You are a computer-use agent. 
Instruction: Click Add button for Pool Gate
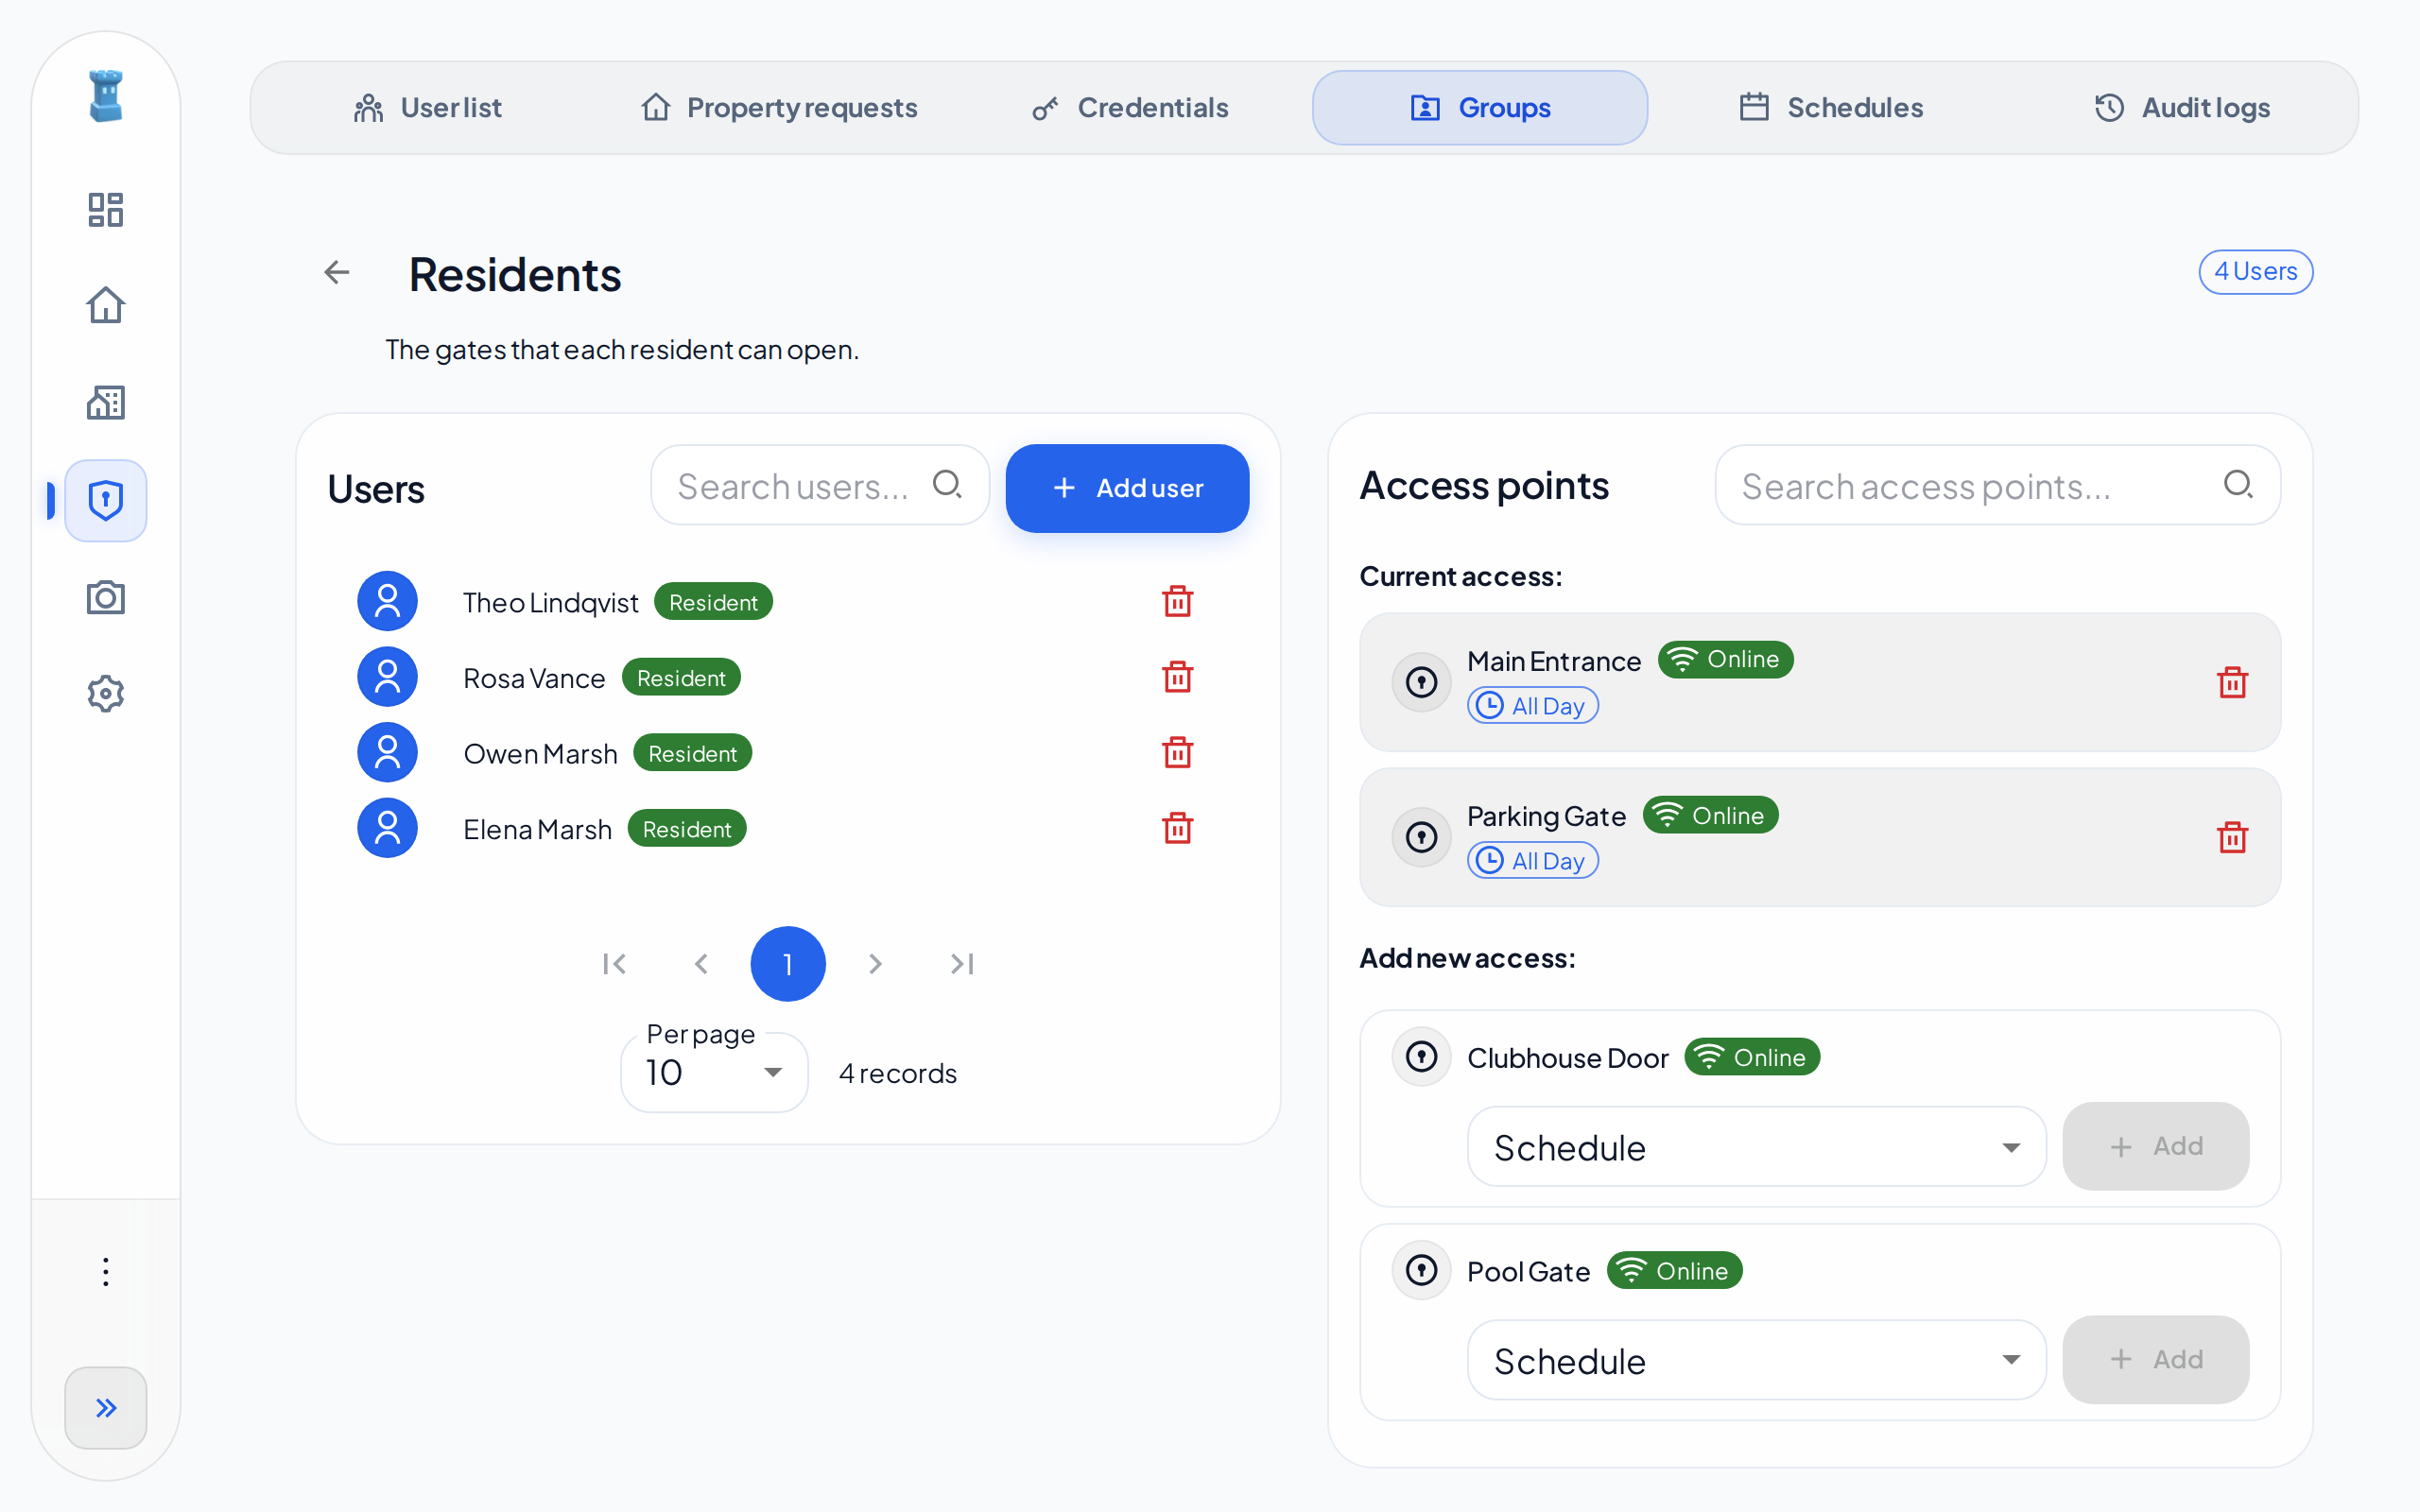(2155, 1359)
